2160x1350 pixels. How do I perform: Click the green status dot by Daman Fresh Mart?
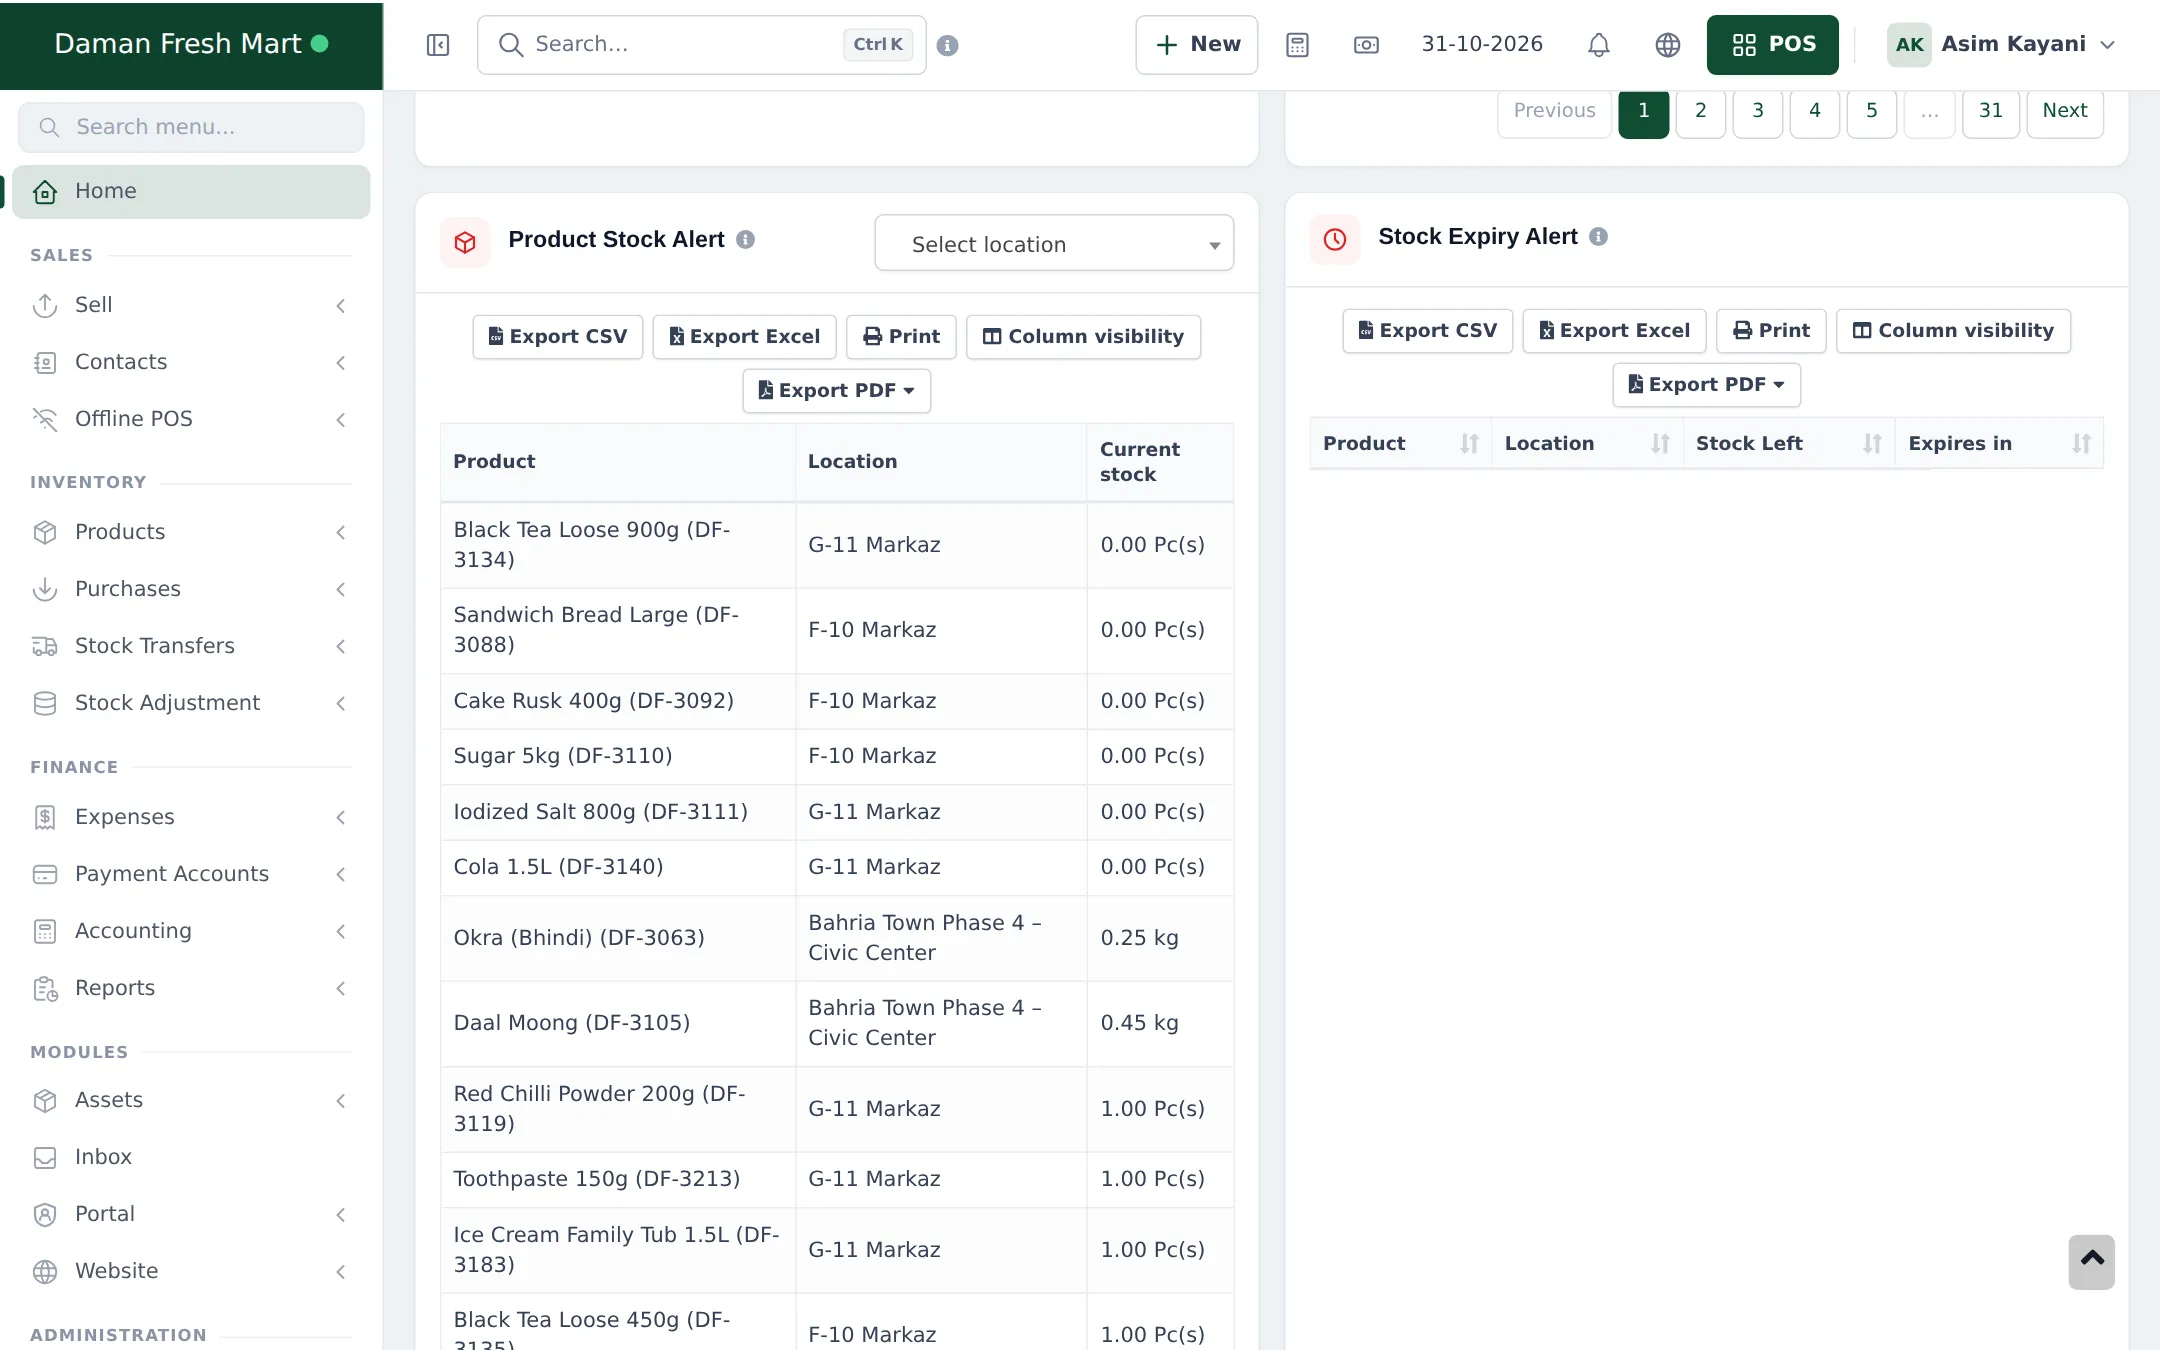coord(320,43)
